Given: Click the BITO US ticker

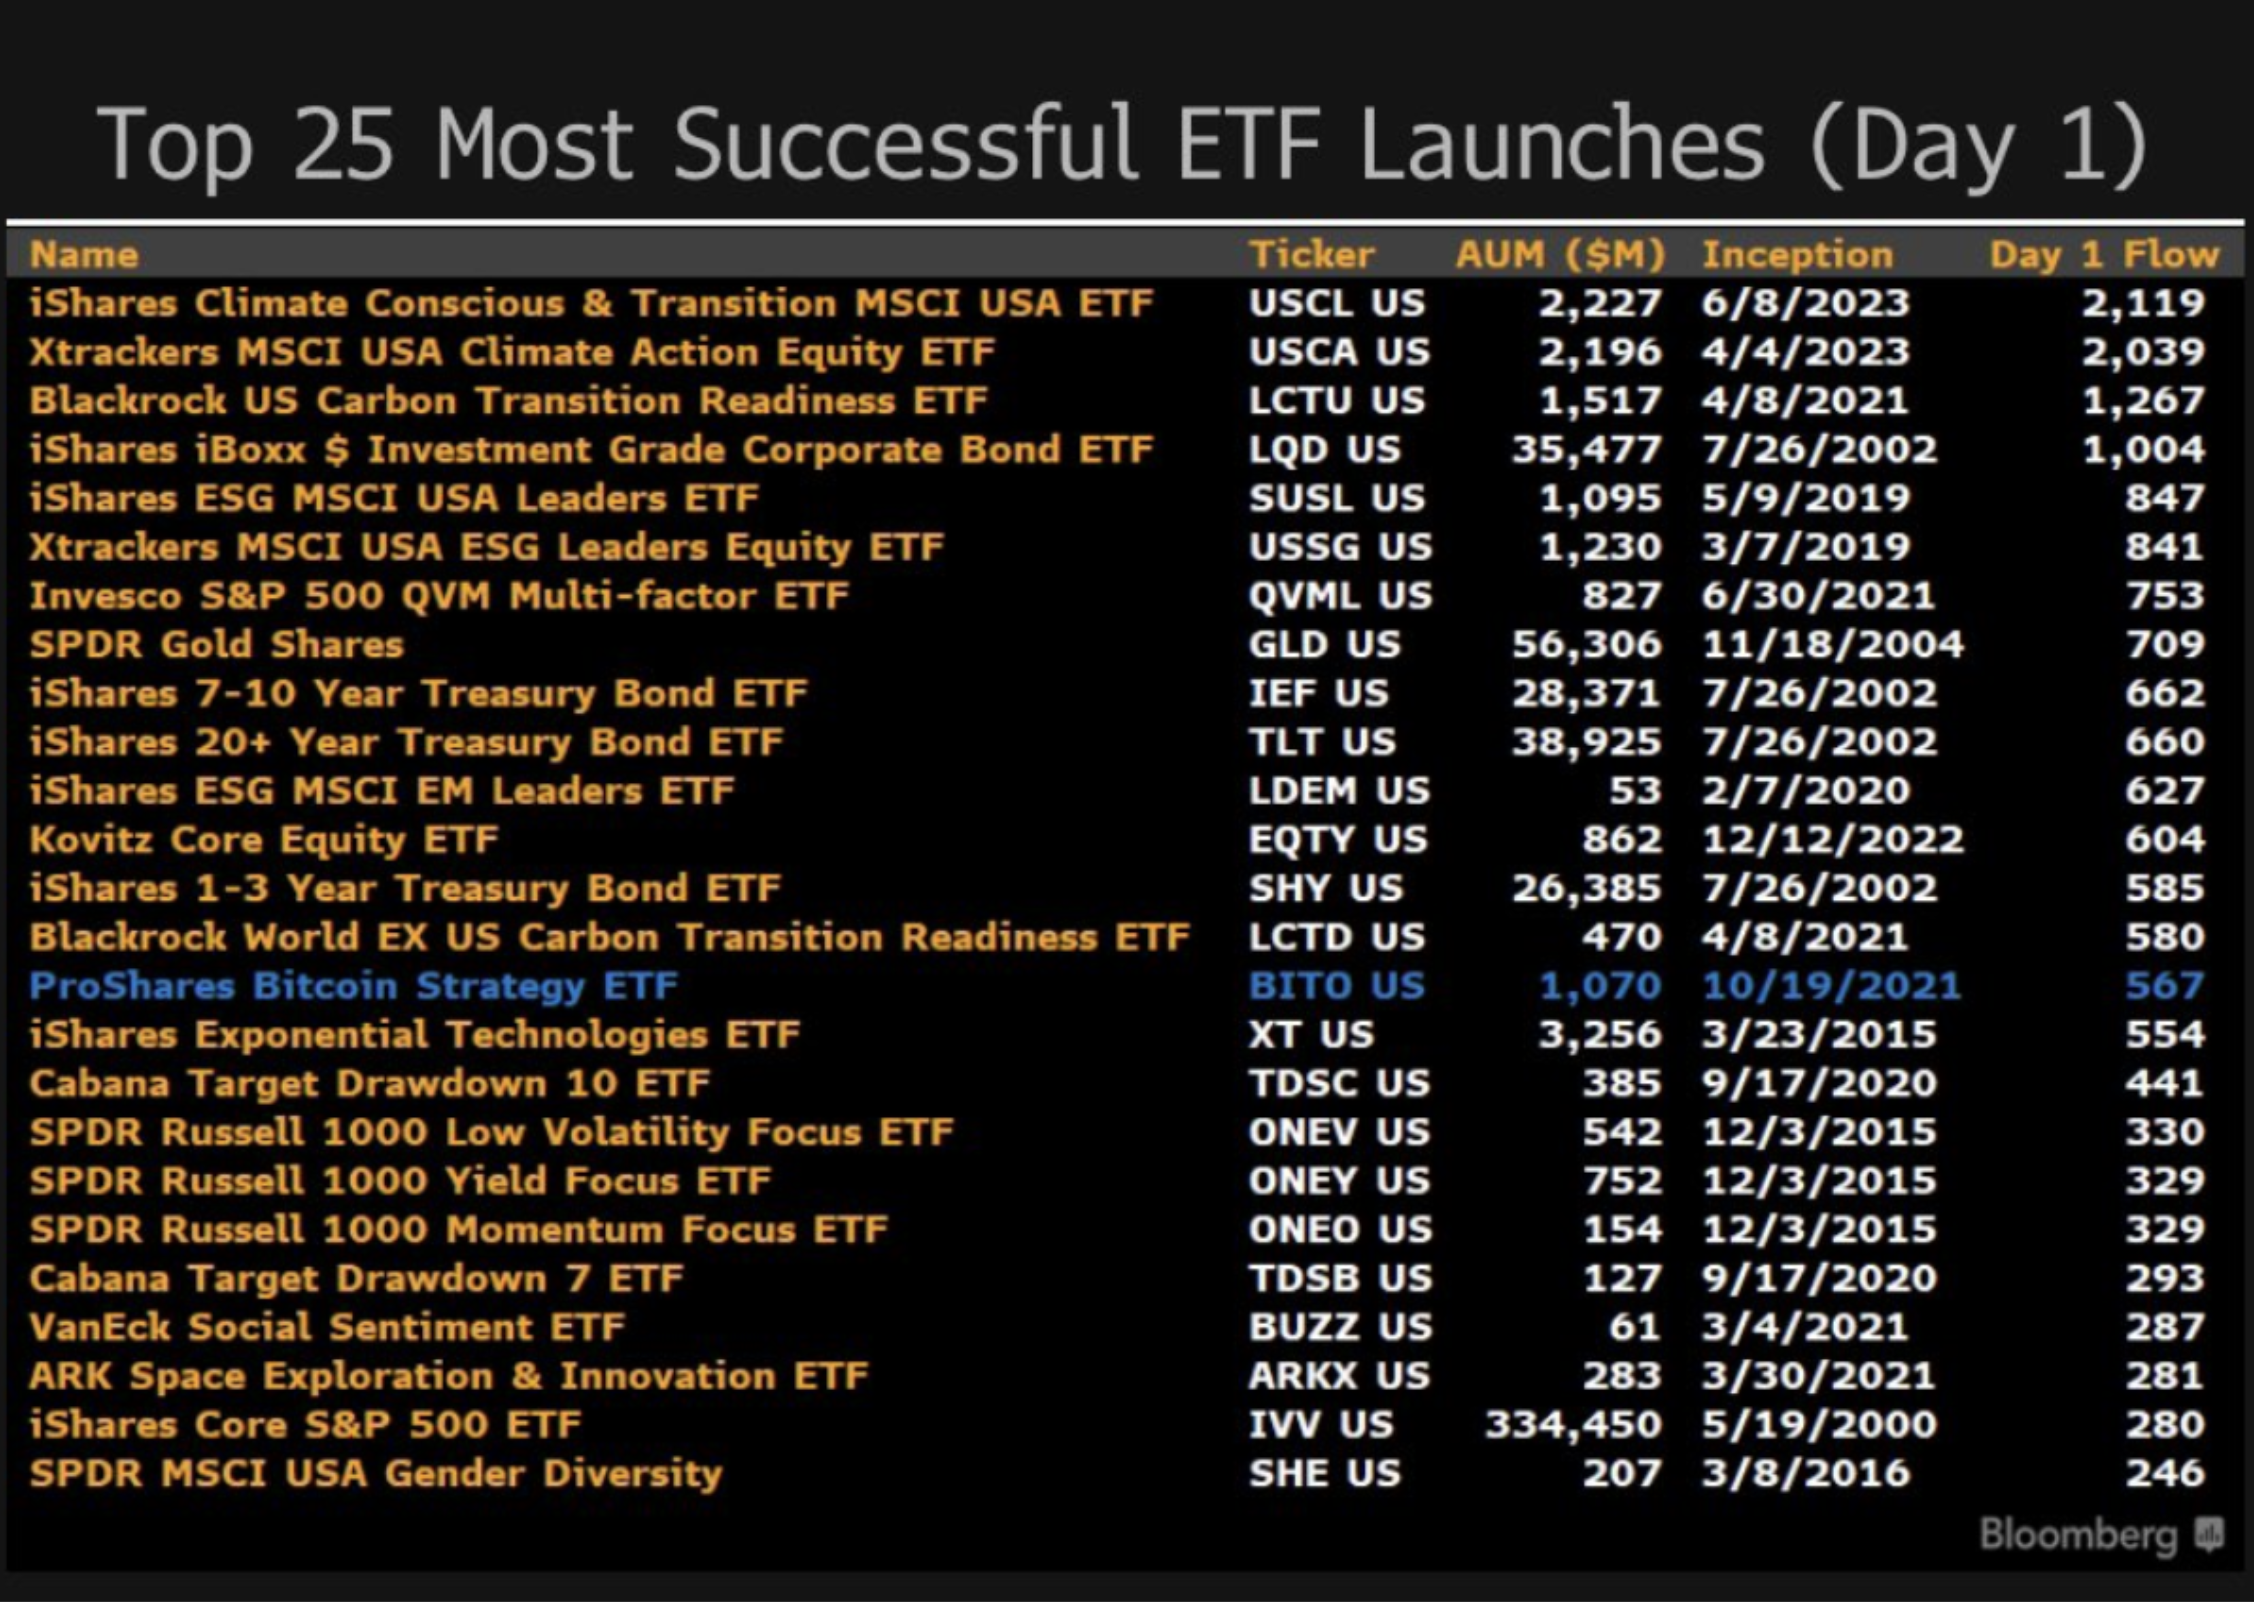Looking at the screenshot, I should (x=1336, y=986).
